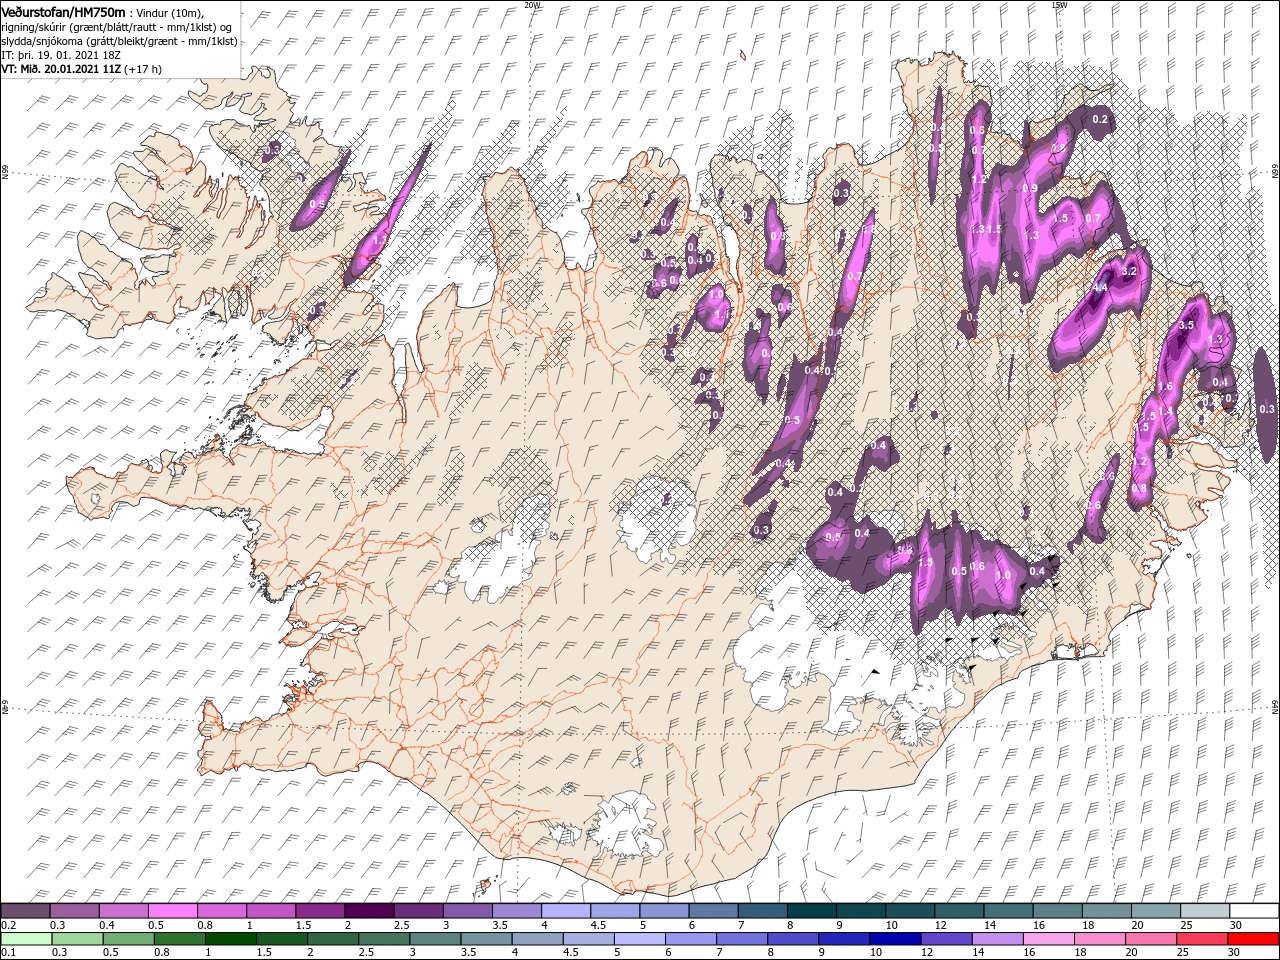Click the light pink rain swatch labeled 16
This screenshot has height=960, width=1280.
coord(1050,939)
